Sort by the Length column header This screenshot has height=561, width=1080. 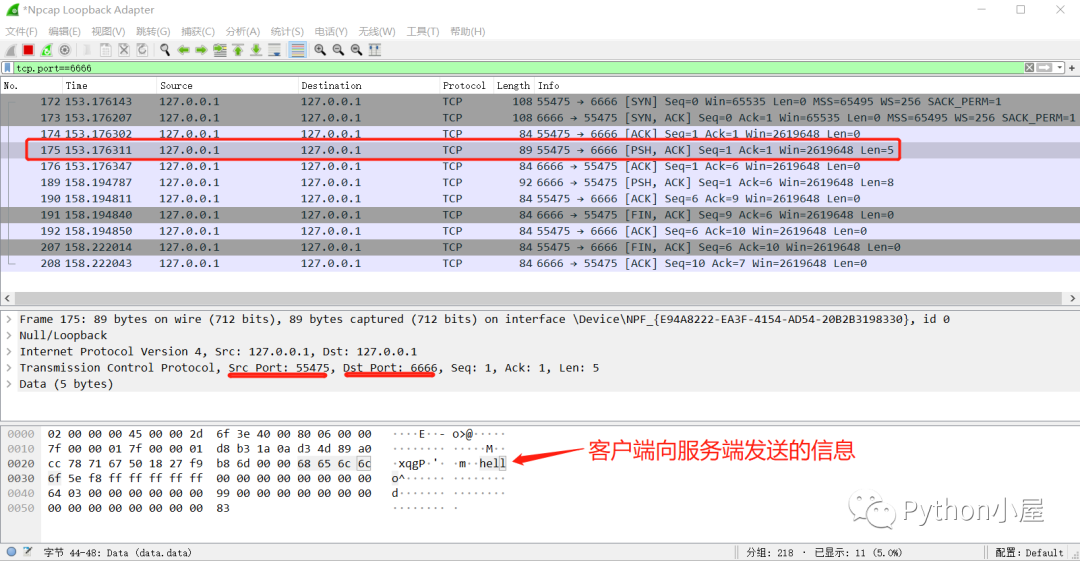pyautogui.click(x=513, y=85)
